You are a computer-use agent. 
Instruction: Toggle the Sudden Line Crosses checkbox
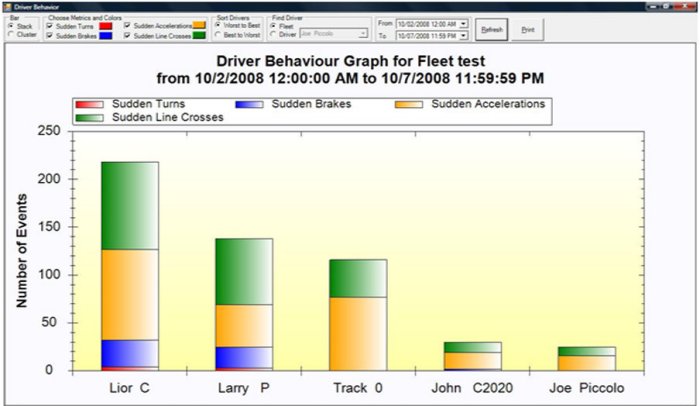click(128, 35)
